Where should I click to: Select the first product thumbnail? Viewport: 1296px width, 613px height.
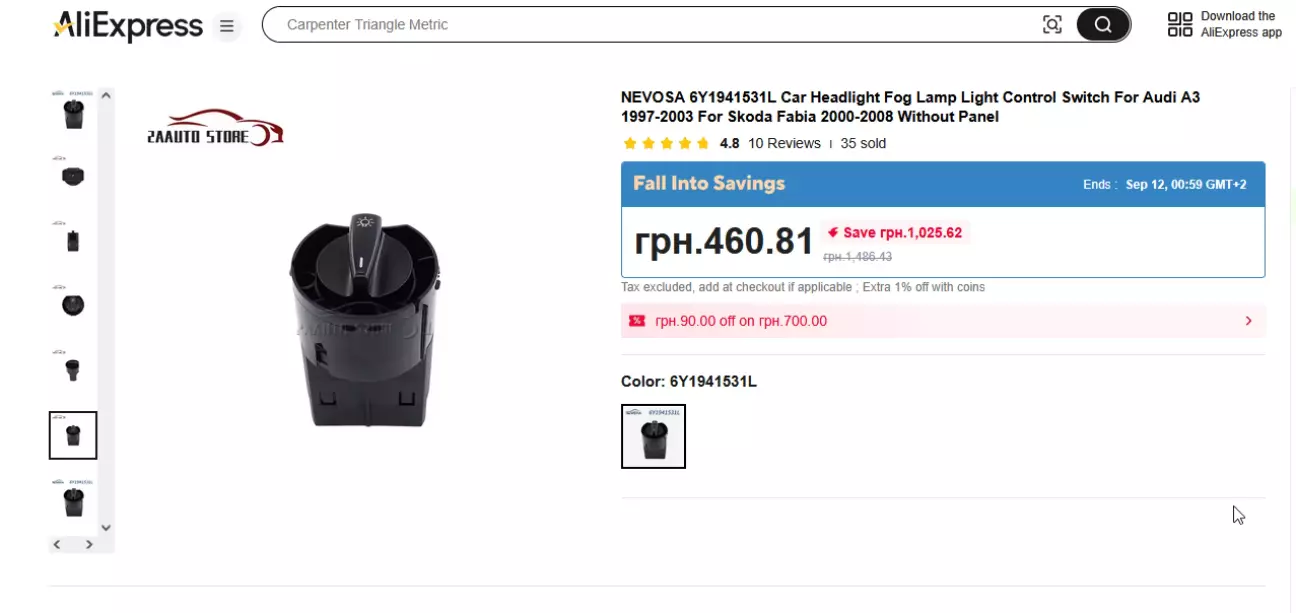(73, 111)
